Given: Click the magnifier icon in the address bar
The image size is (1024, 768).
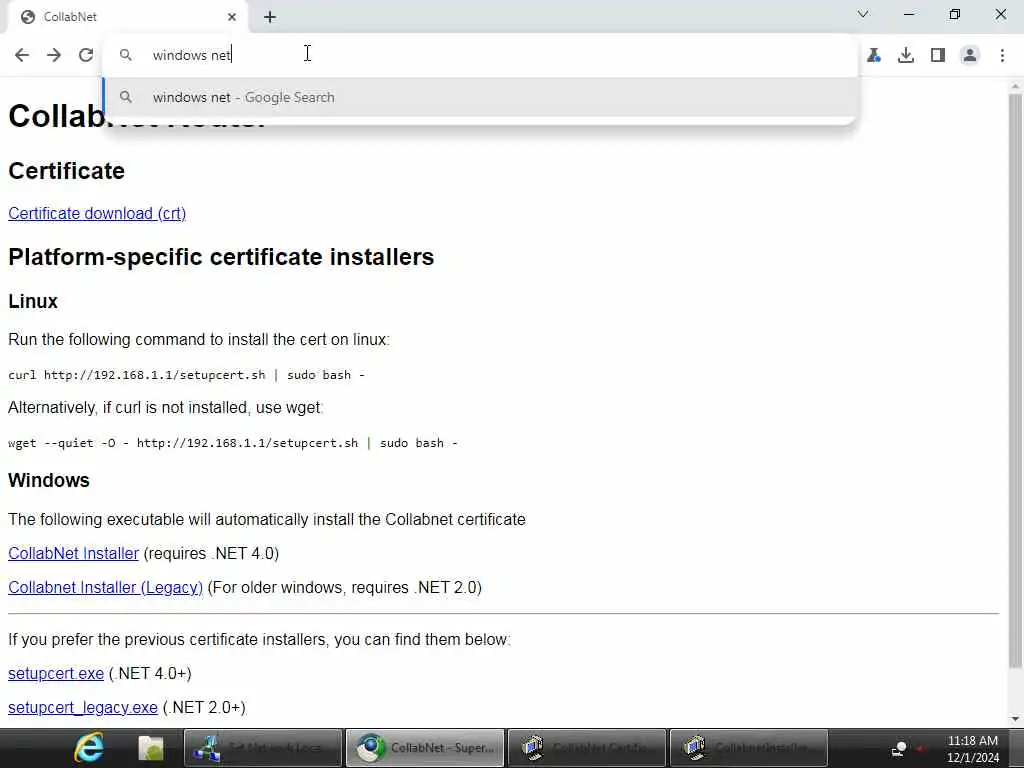Looking at the screenshot, I should [125, 56].
